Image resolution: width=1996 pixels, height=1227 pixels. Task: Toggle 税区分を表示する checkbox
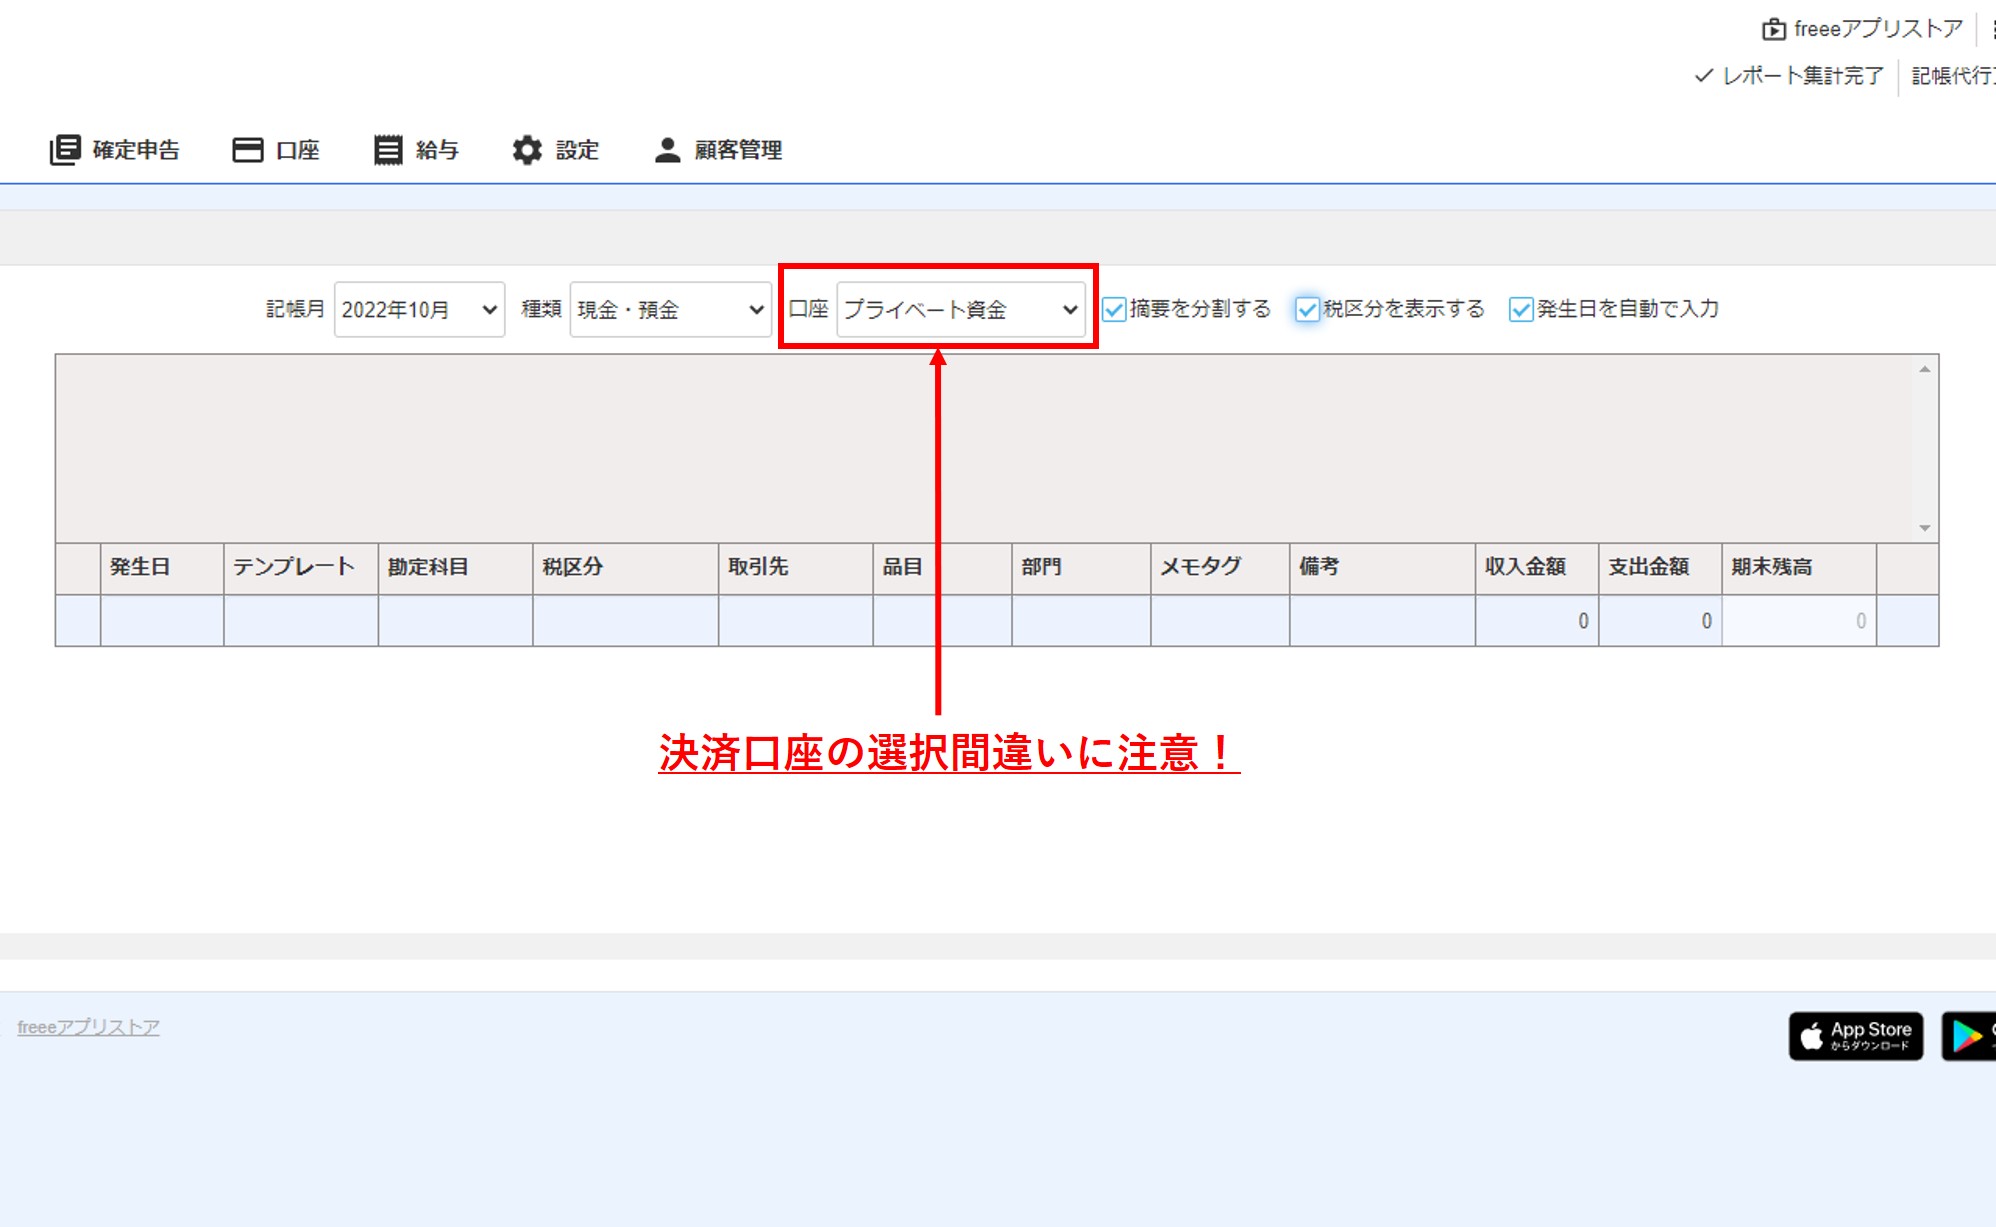coord(1307,310)
